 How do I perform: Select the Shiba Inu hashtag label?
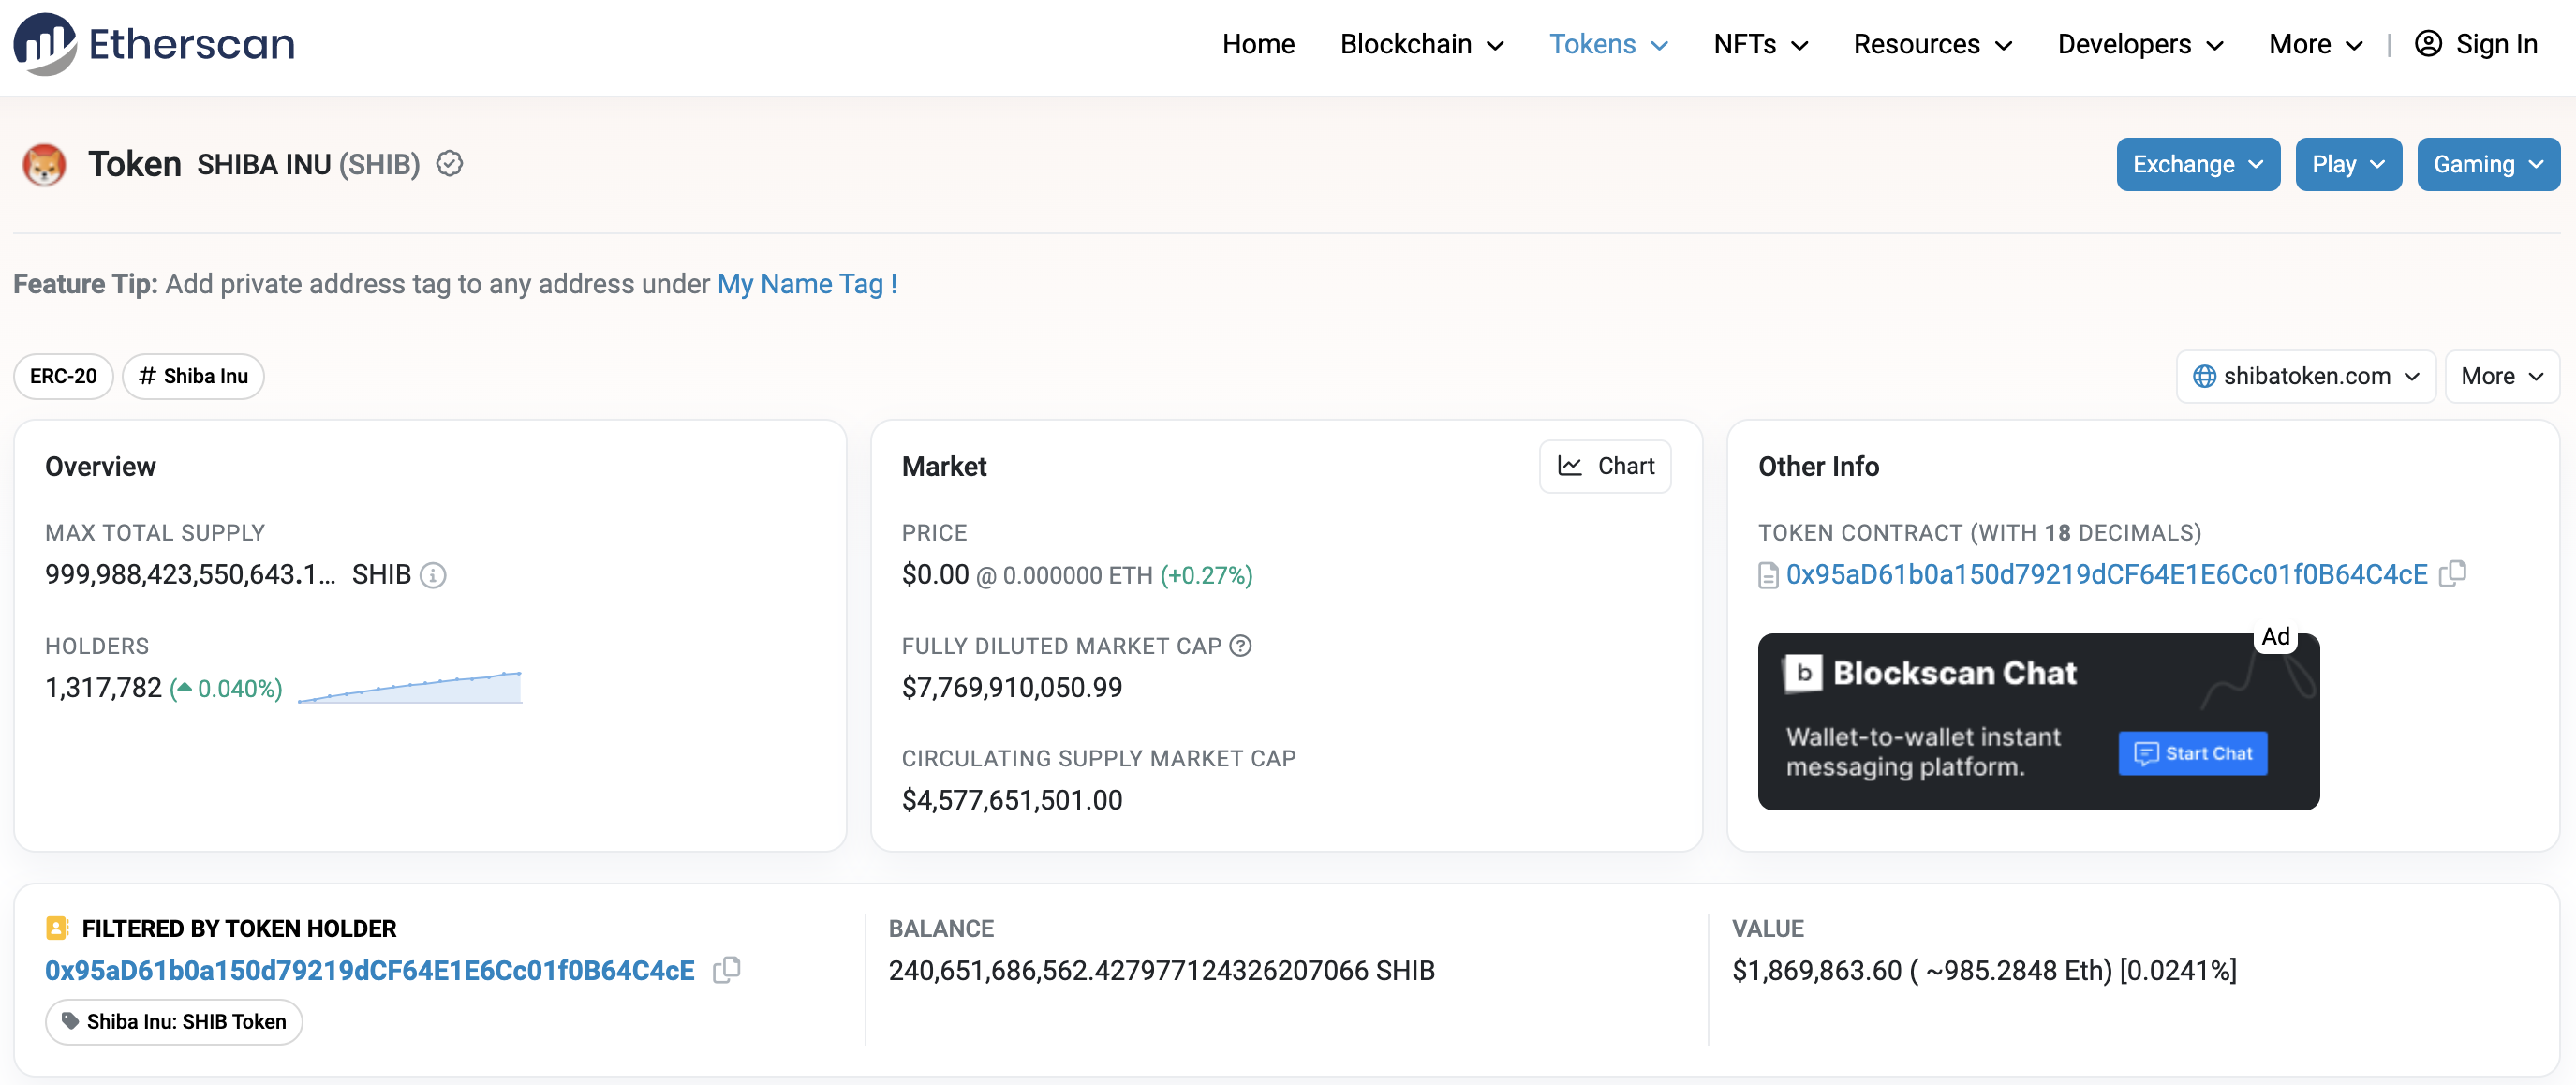(x=193, y=376)
